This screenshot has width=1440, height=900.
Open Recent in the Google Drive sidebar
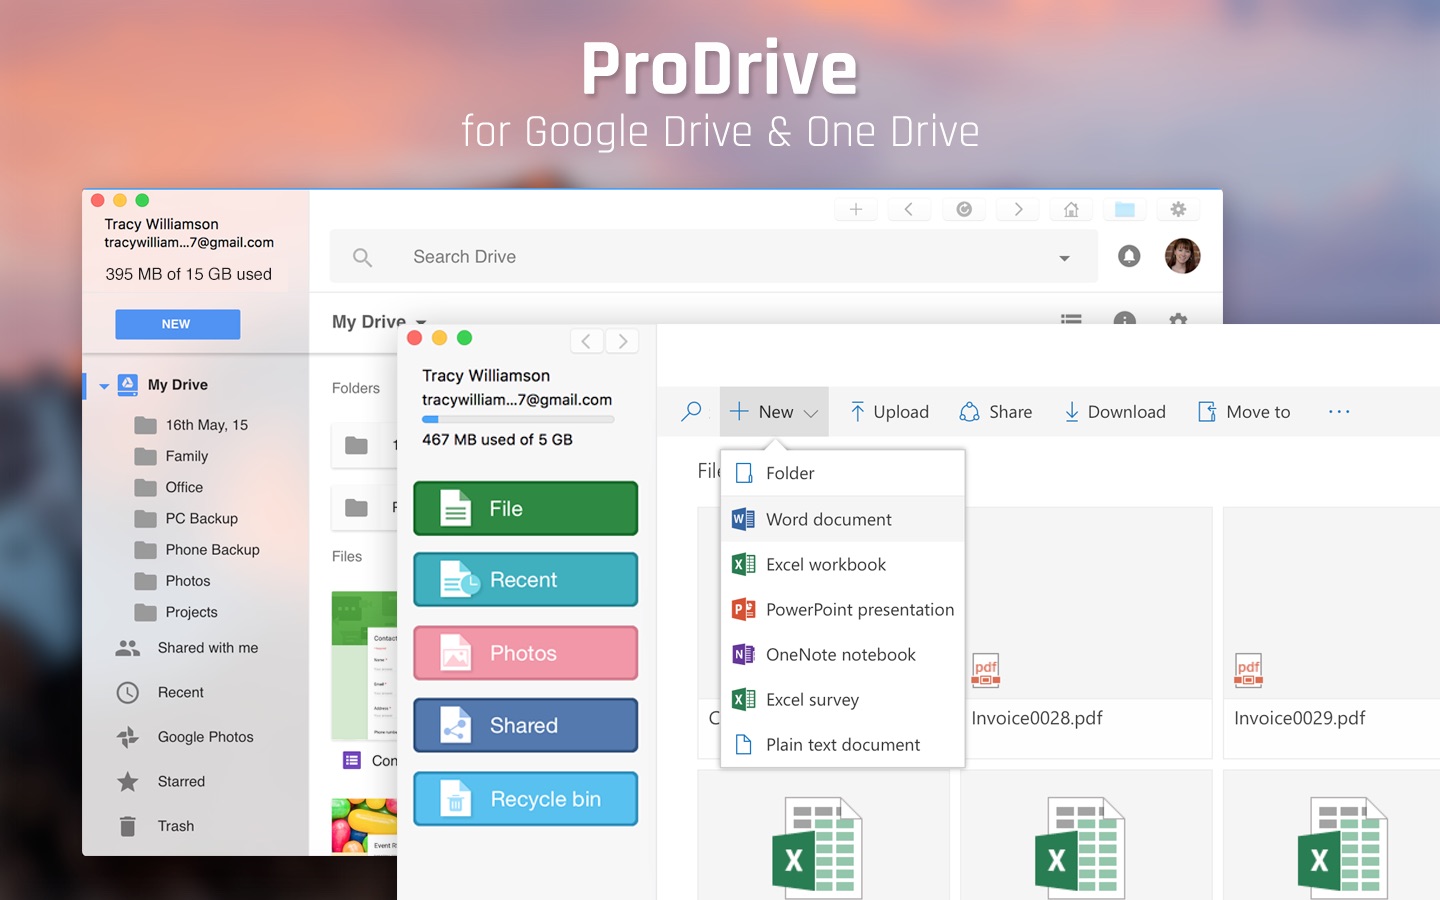point(160,692)
